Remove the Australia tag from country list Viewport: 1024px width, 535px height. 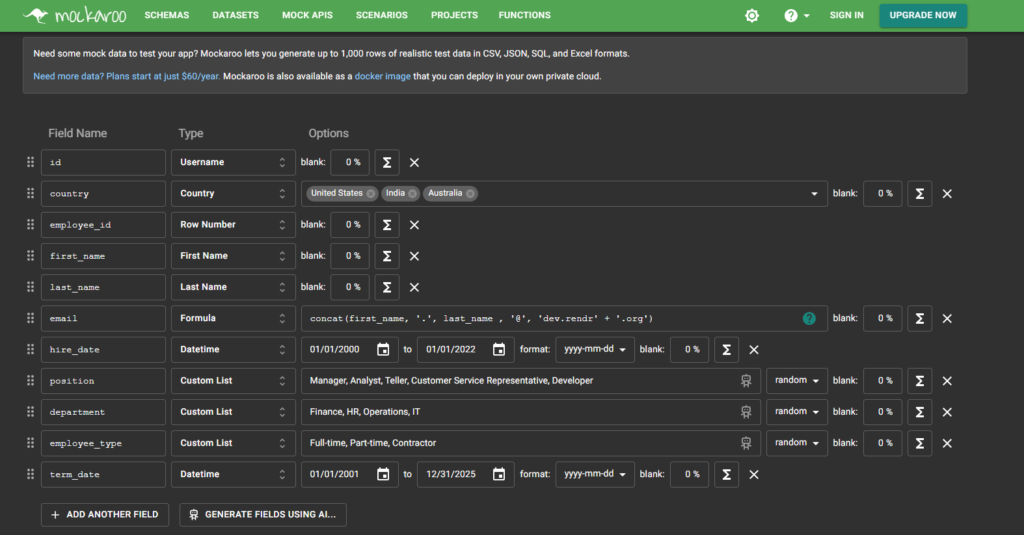pos(470,194)
